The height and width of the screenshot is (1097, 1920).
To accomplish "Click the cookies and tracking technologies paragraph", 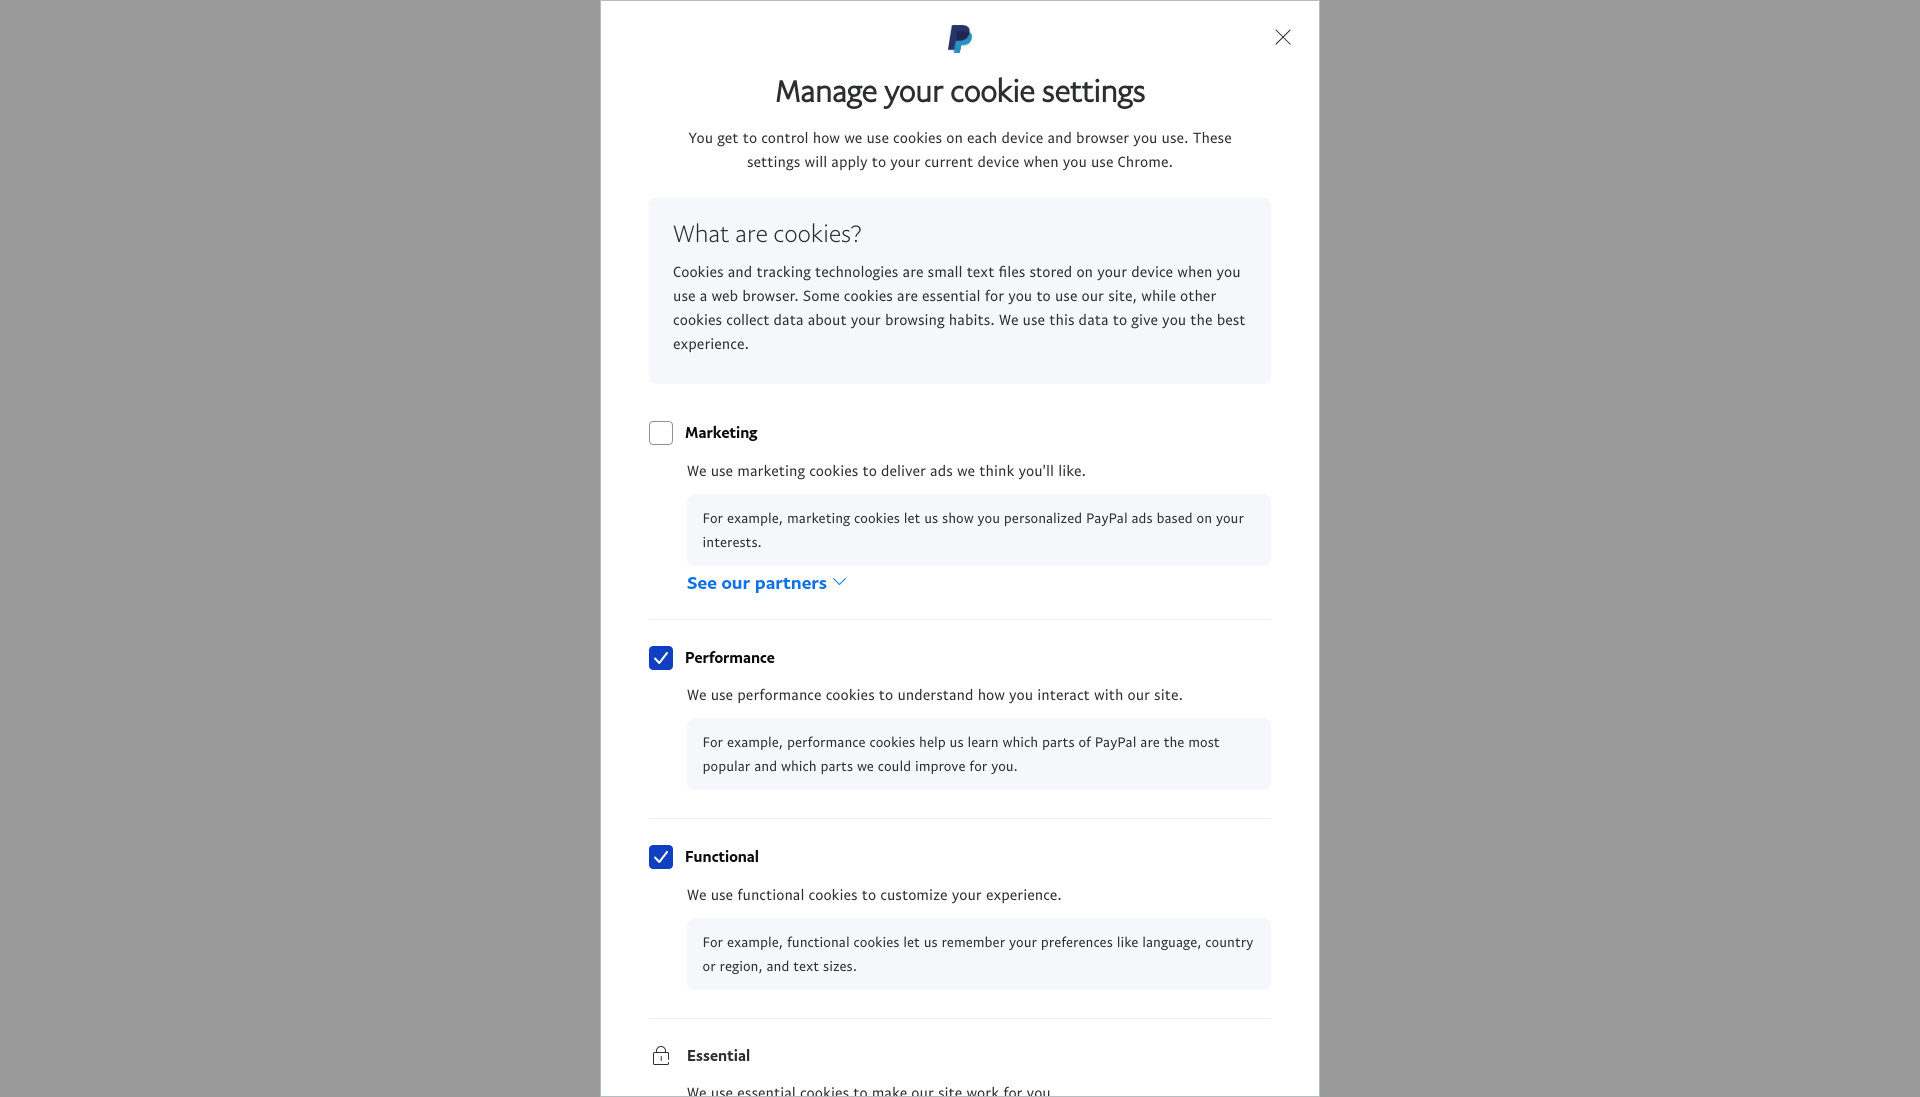I will [x=959, y=308].
